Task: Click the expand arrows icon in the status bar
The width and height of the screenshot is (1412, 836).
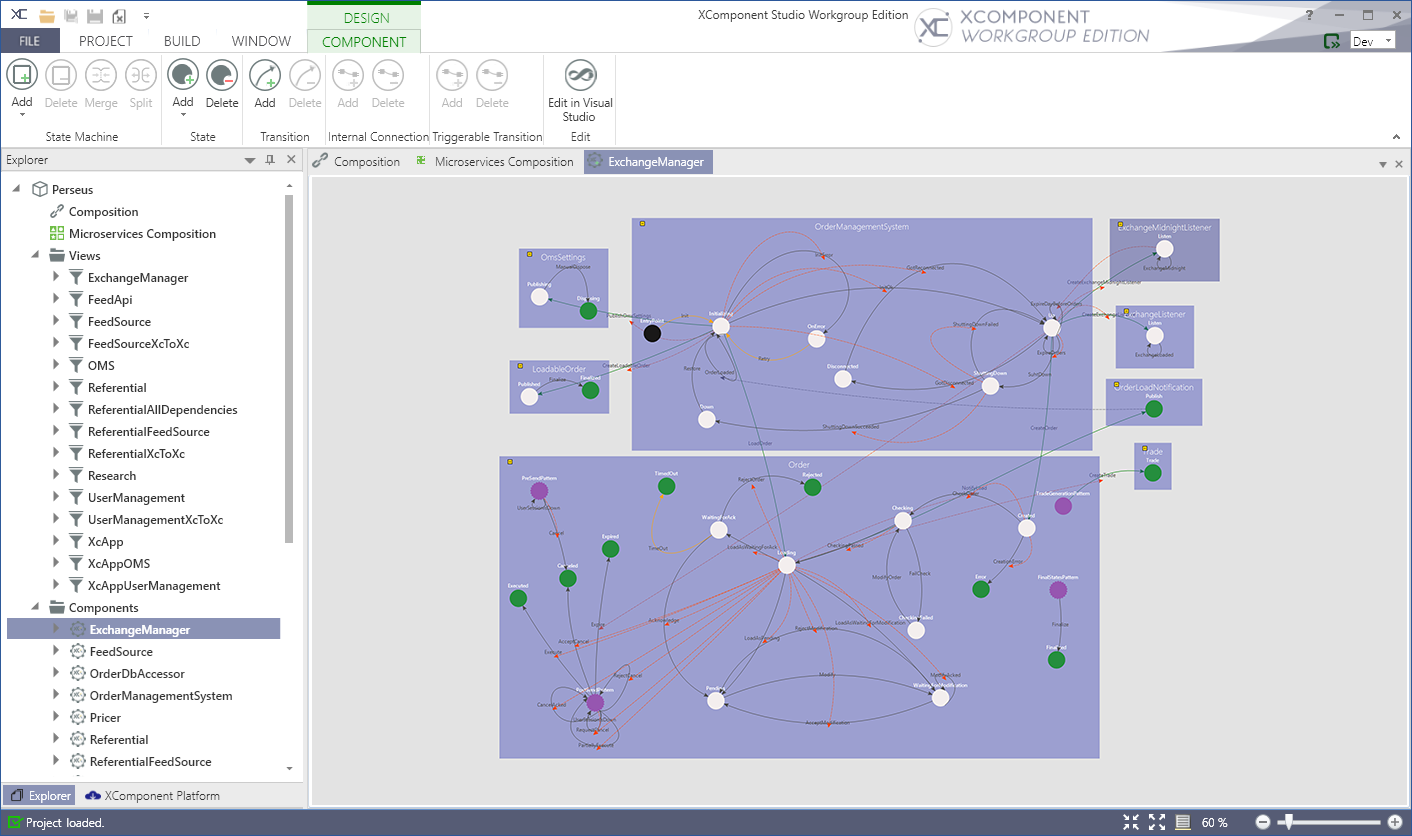Action: point(1157,822)
